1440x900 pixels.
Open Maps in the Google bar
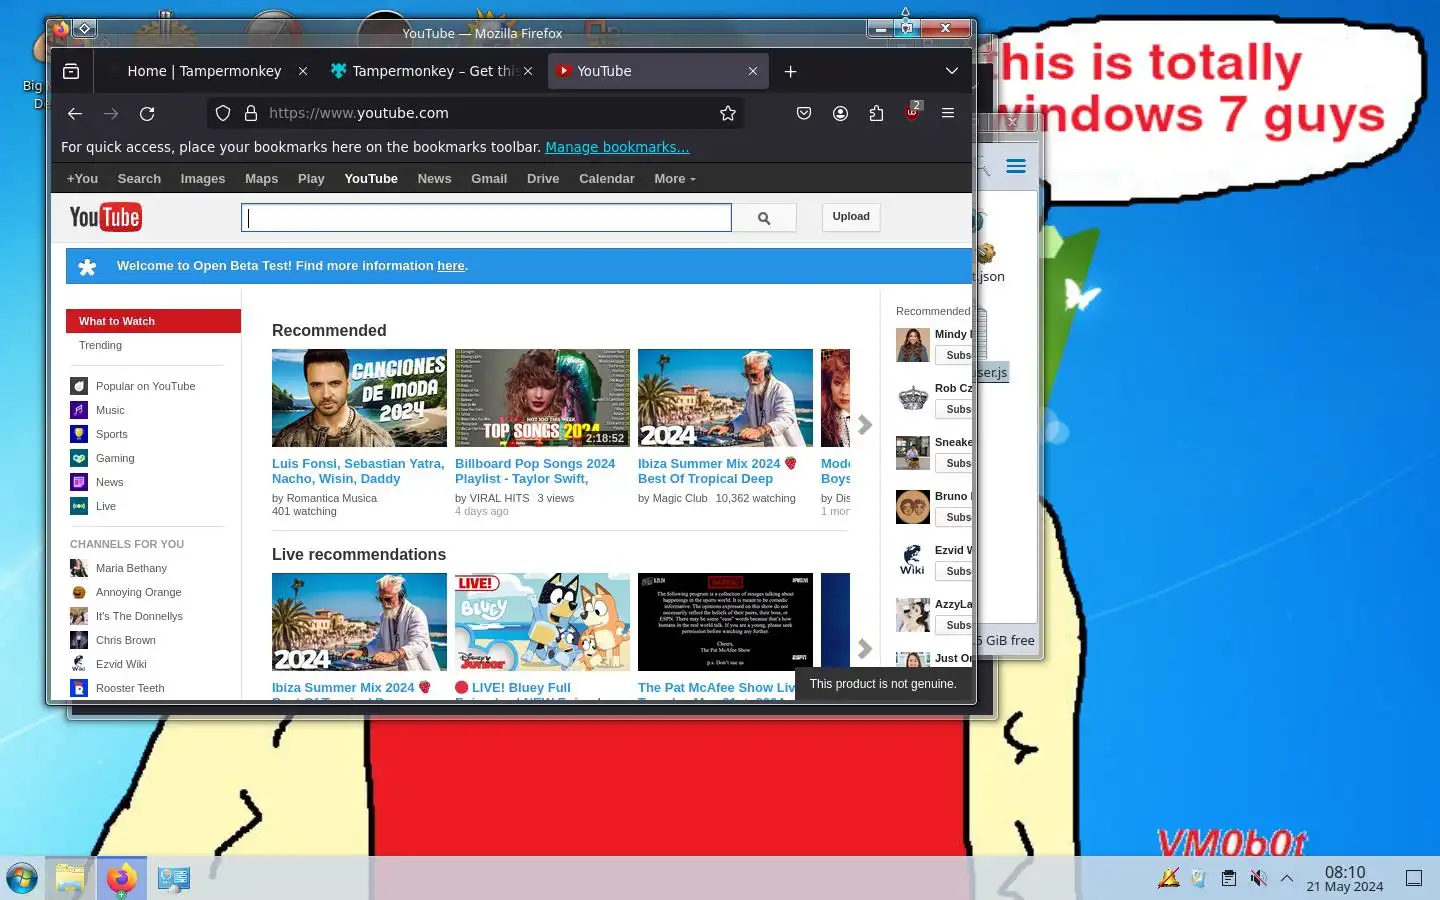click(x=262, y=179)
